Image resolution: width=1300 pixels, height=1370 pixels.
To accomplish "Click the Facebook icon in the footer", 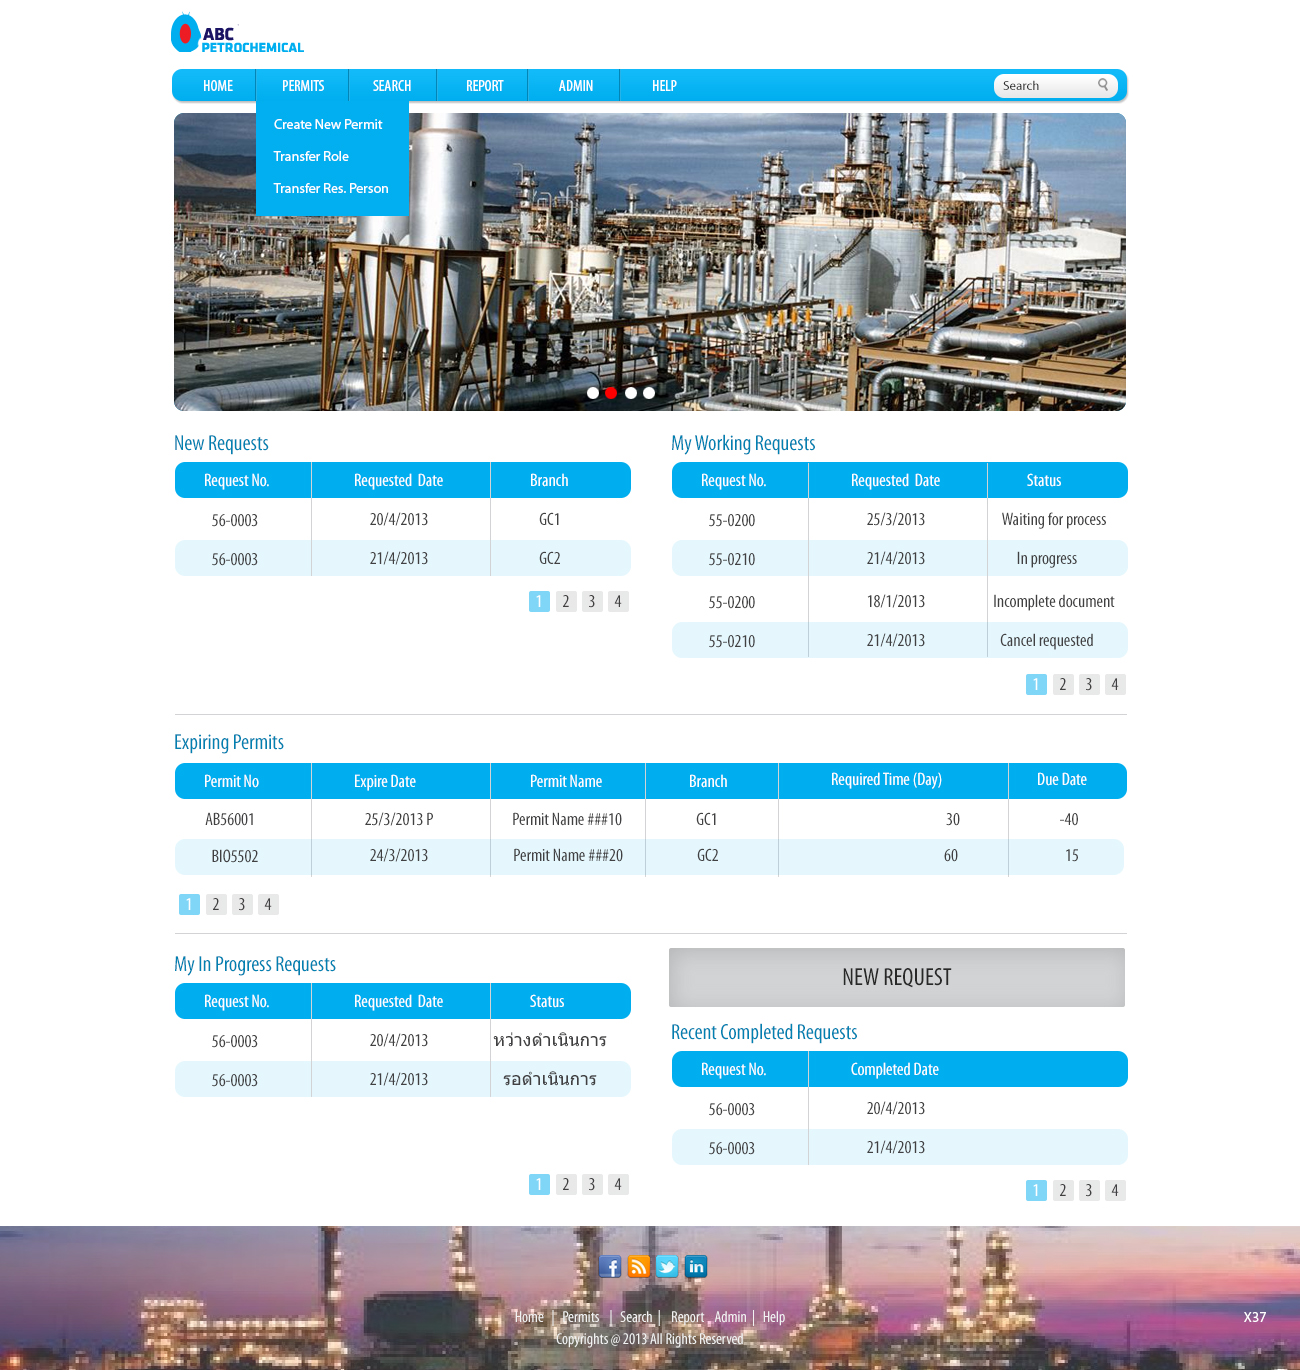I will tap(610, 1266).
